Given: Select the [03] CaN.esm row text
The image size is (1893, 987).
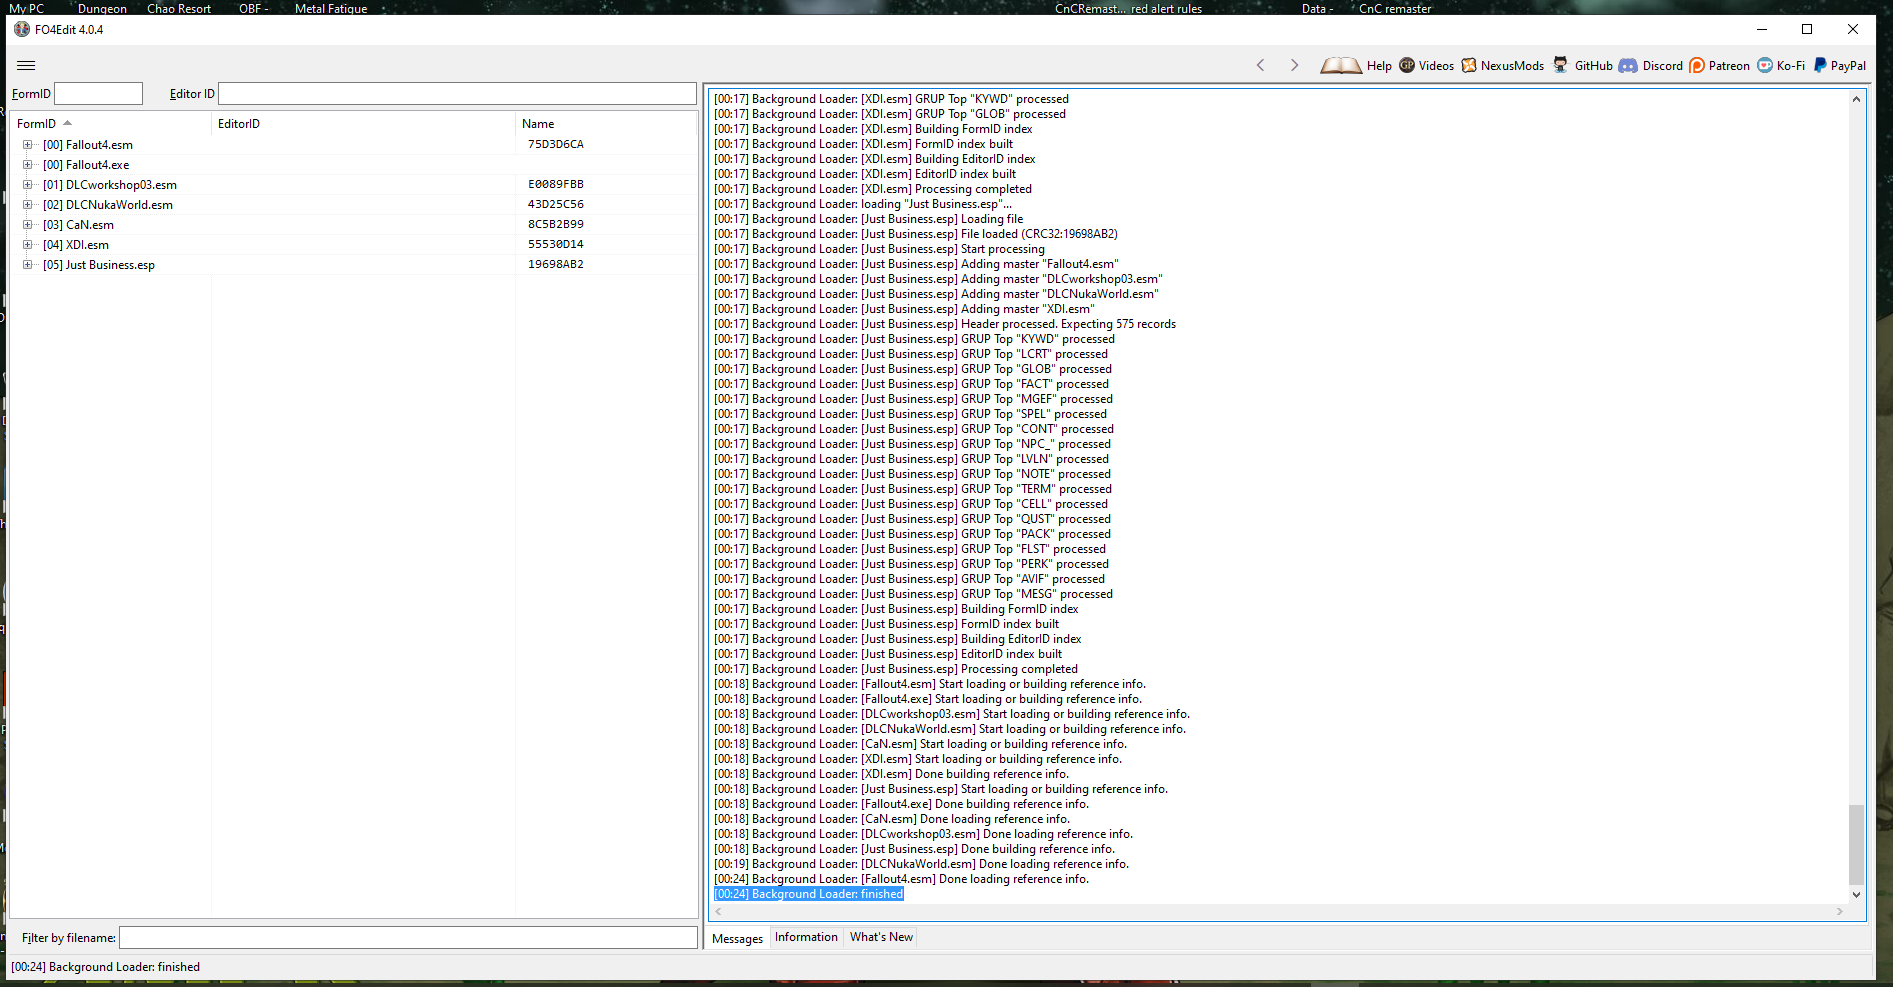Looking at the screenshot, I should tap(78, 225).
